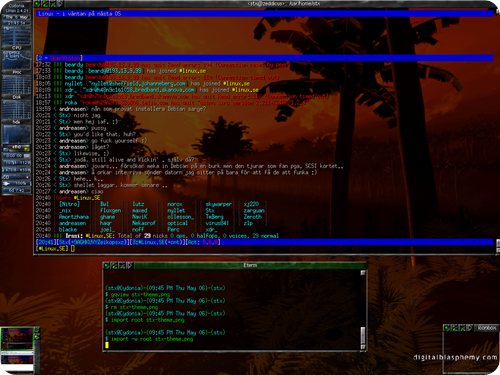Click the 'rm stx-theme.png' command line in Eterm
Image resolution: width=500 pixels, height=375 pixels.
(x=131, y=307)
